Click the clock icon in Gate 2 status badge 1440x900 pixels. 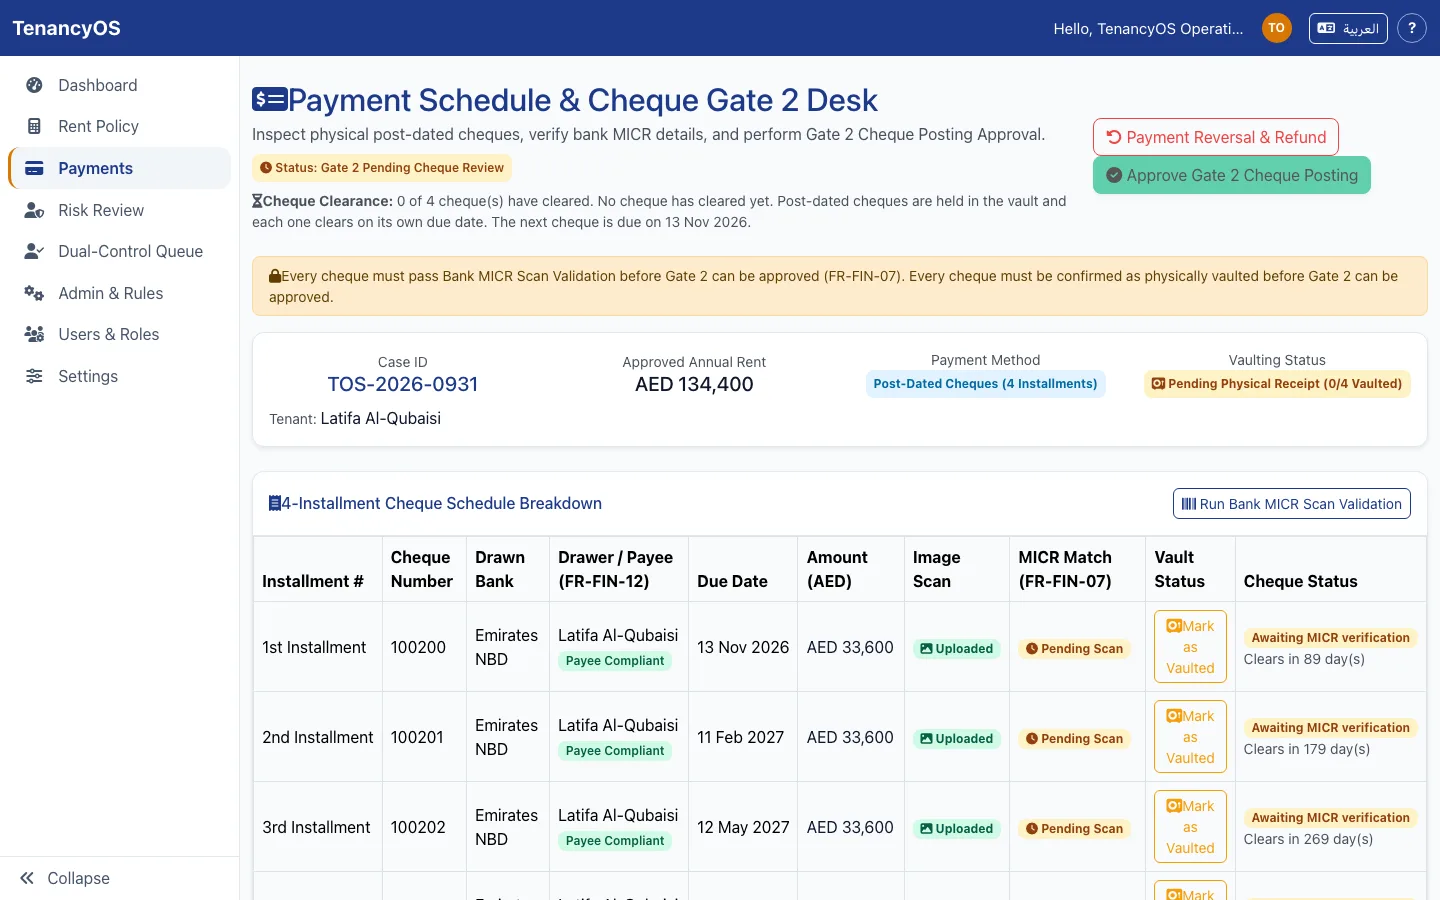click(x=266, y=168)
